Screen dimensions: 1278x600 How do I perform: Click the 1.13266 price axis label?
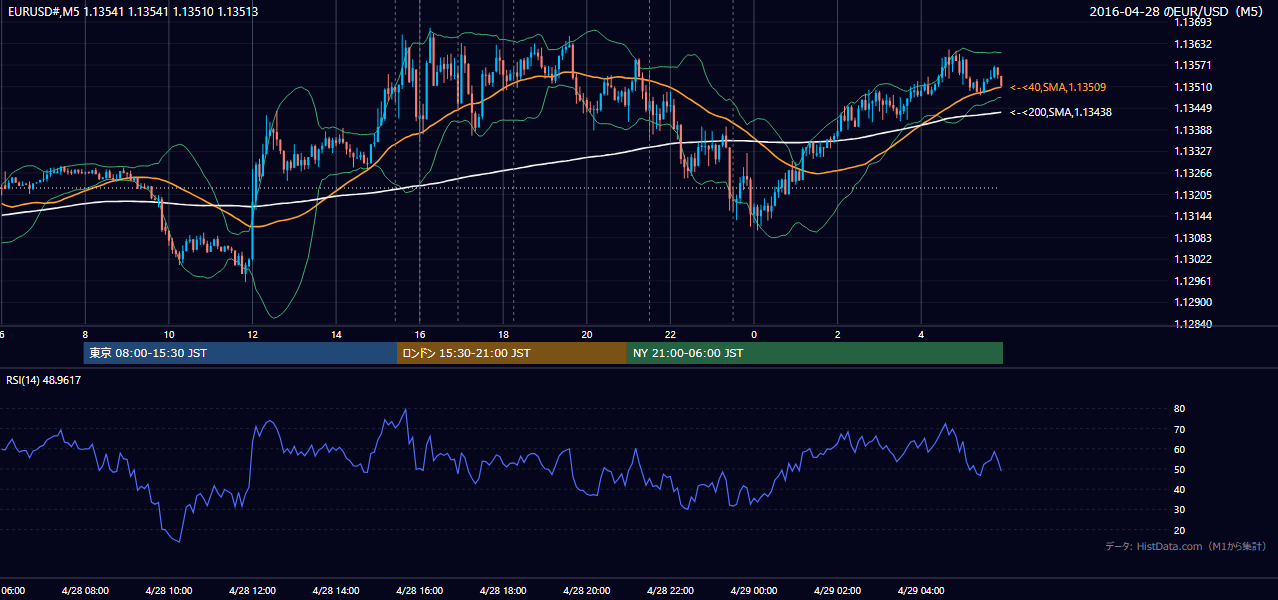coord(1194,173)
